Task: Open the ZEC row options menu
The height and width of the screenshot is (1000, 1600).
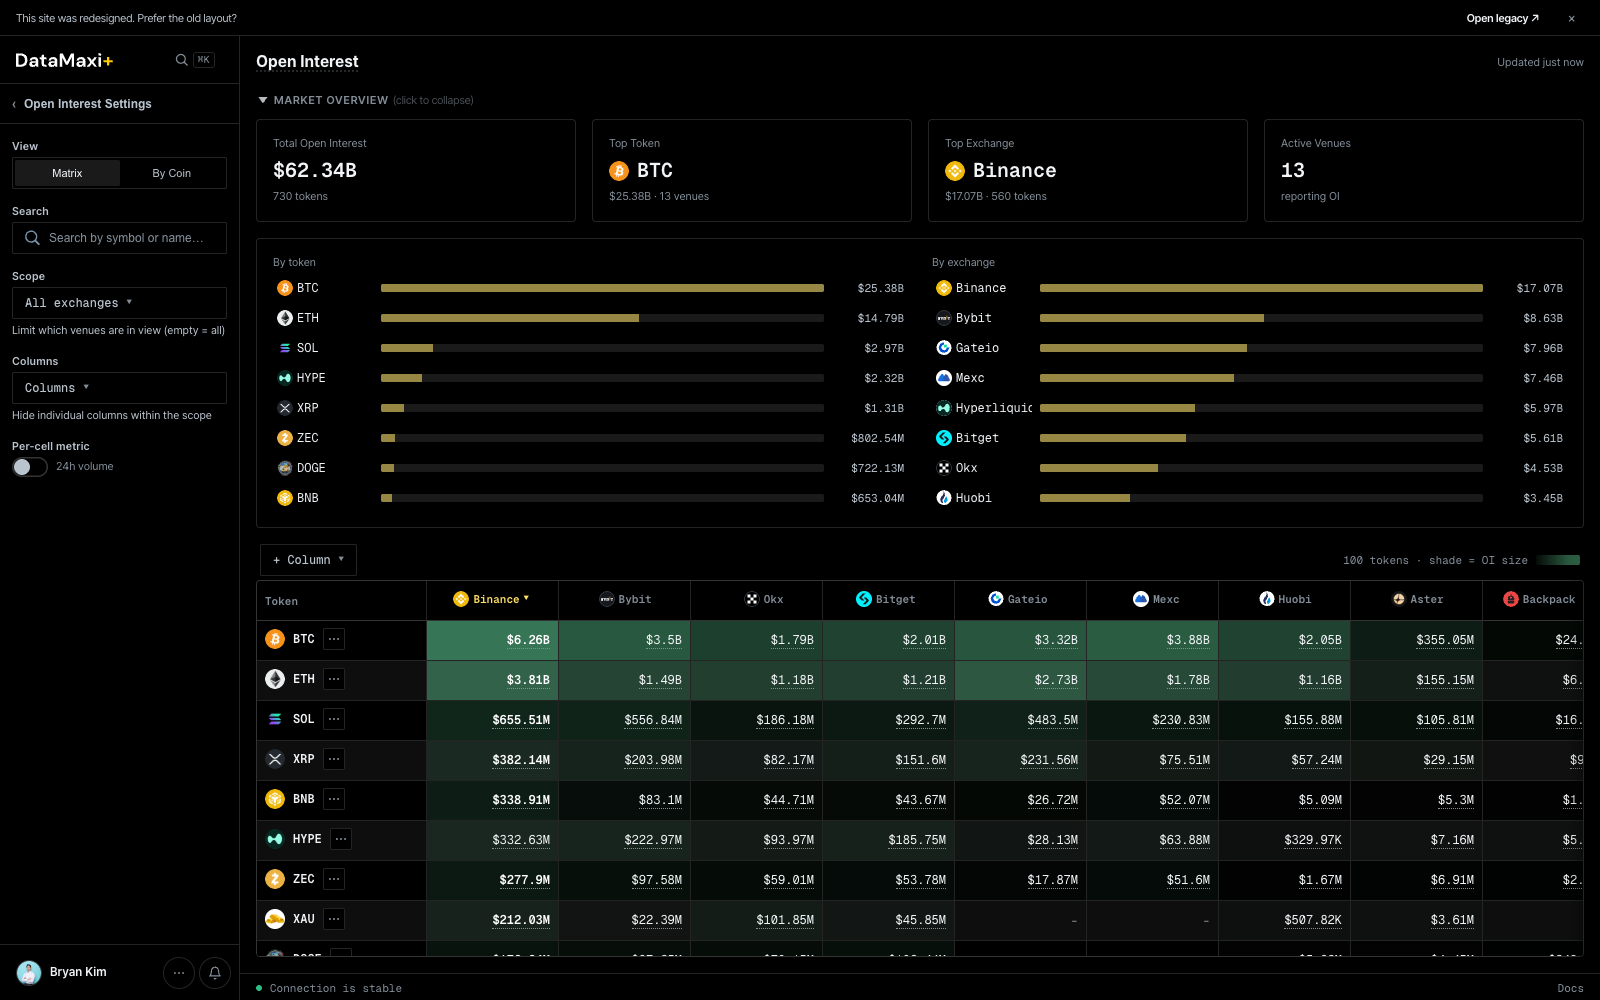Action: pyautogui.click(x=334, y=879)
